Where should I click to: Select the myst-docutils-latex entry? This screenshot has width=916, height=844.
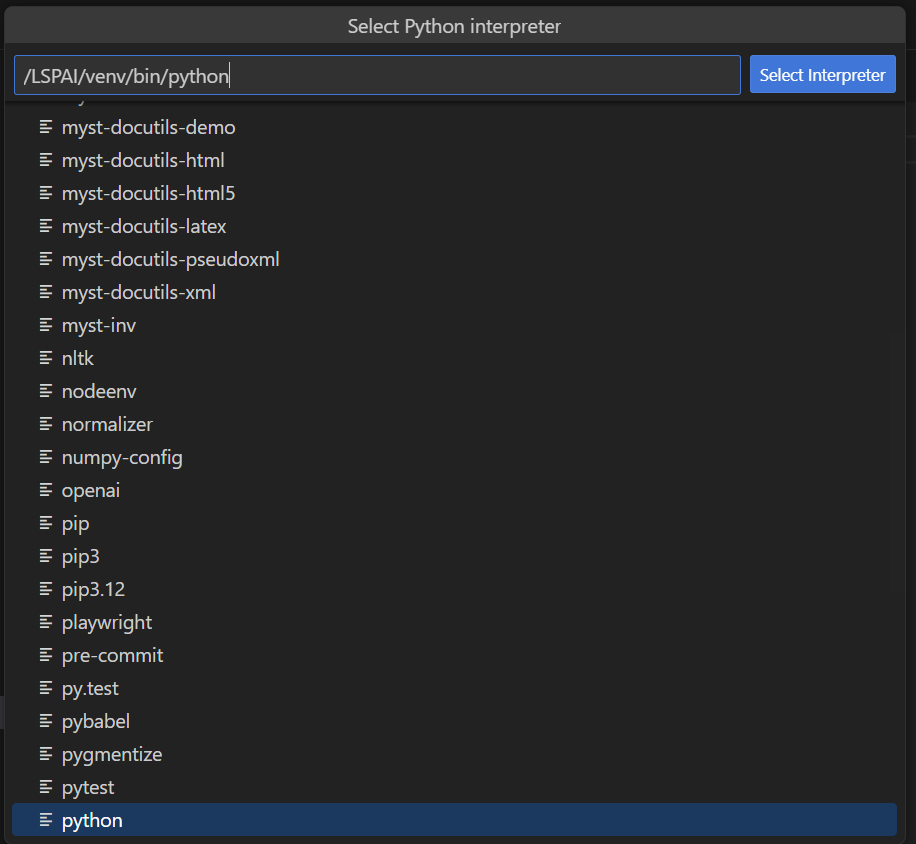144,226
